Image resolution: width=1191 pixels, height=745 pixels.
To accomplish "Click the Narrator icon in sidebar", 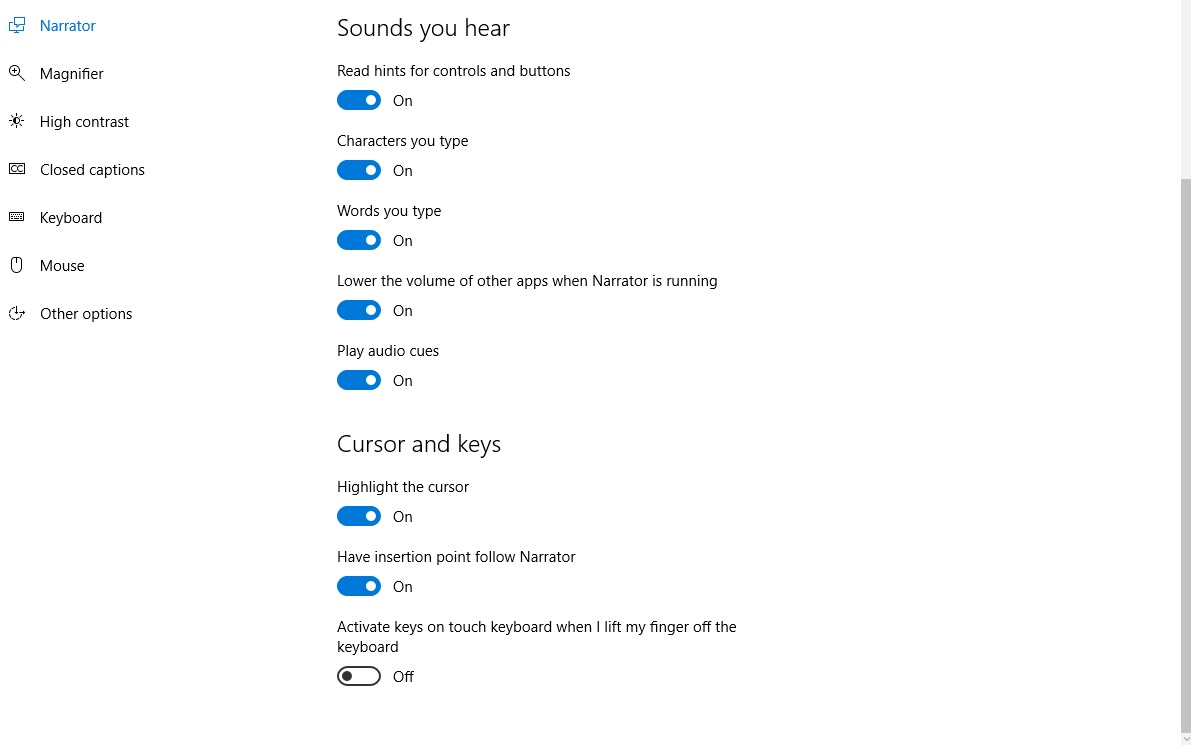I will tap(17, 26).
